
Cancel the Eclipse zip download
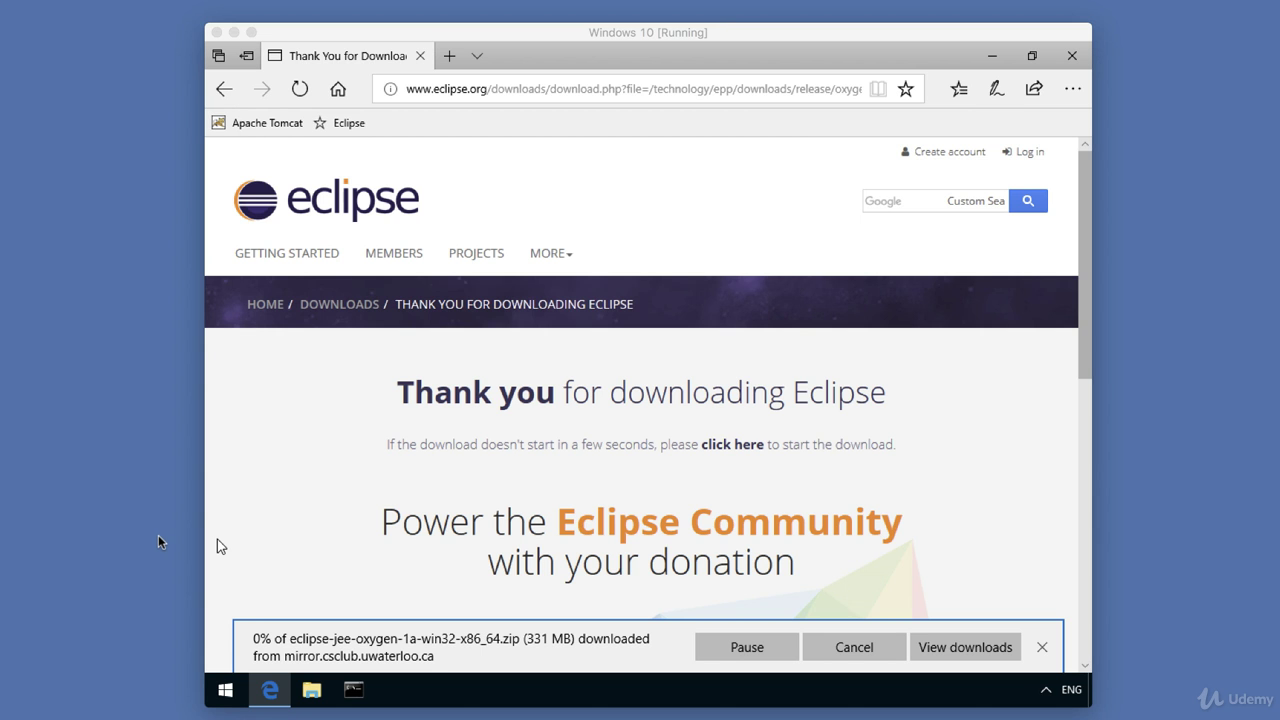854,647
